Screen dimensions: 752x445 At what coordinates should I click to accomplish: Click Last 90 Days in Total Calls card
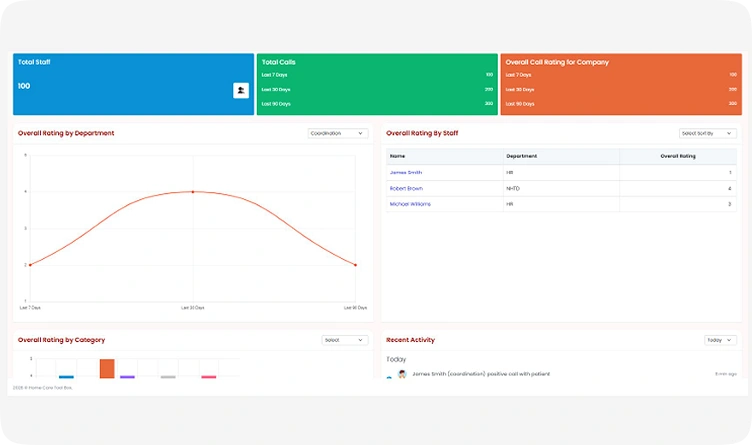tap(276, 104)
